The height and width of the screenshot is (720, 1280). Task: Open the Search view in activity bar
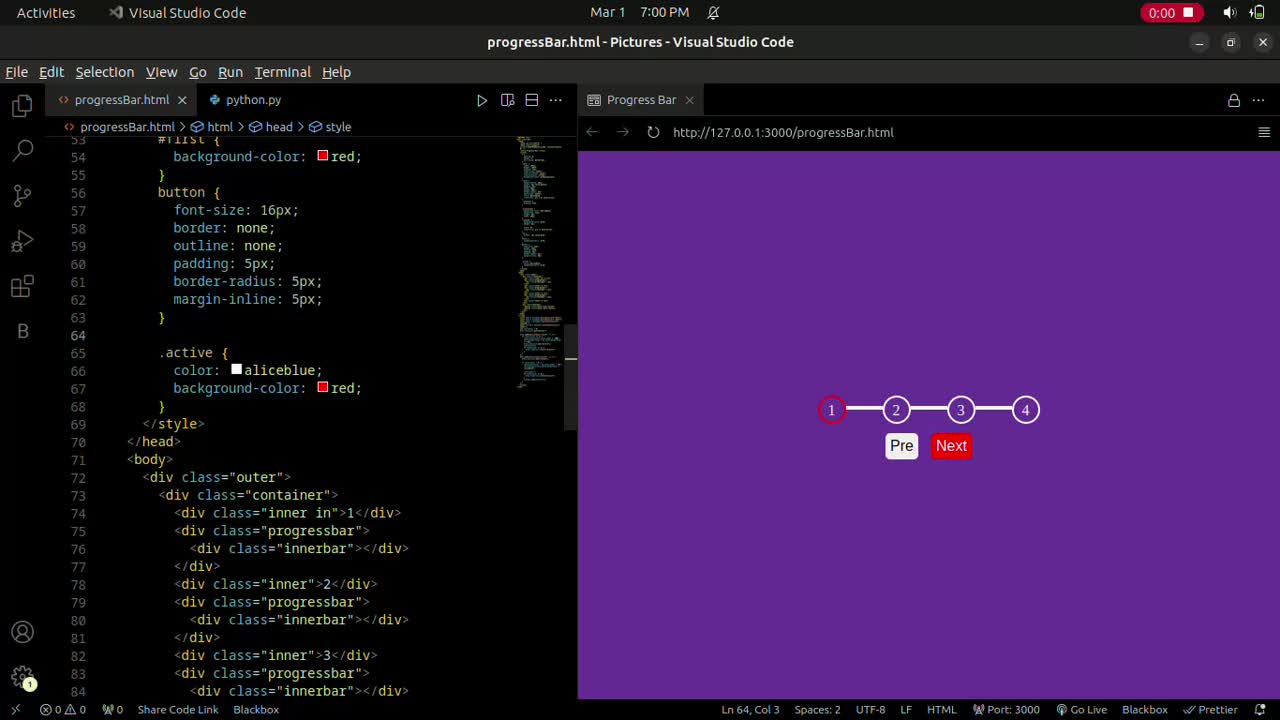(22, 150)
